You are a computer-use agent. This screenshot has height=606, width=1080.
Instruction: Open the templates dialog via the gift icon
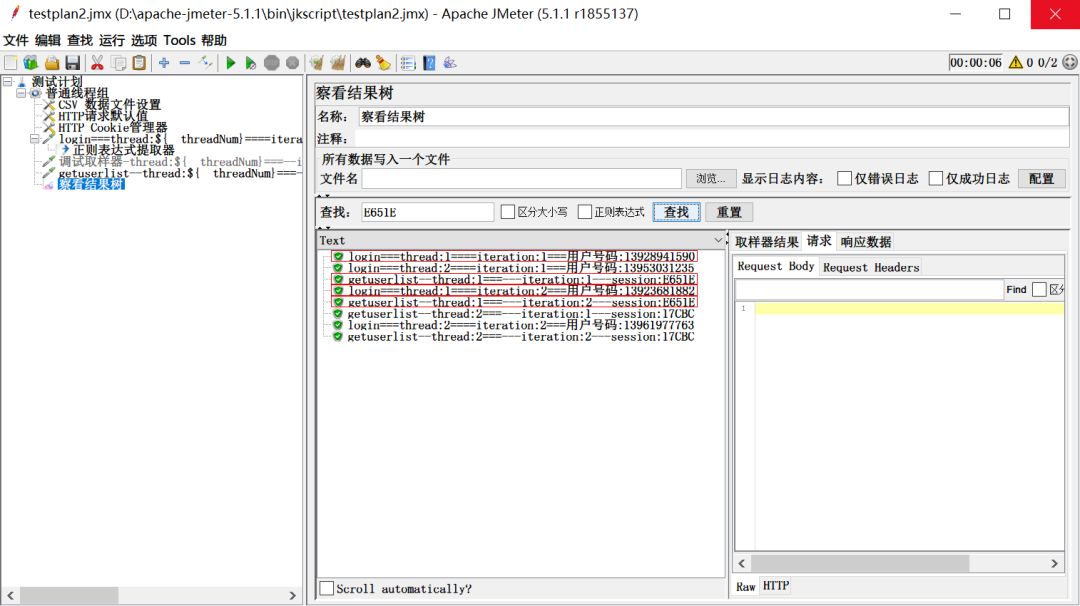(31, 62)
